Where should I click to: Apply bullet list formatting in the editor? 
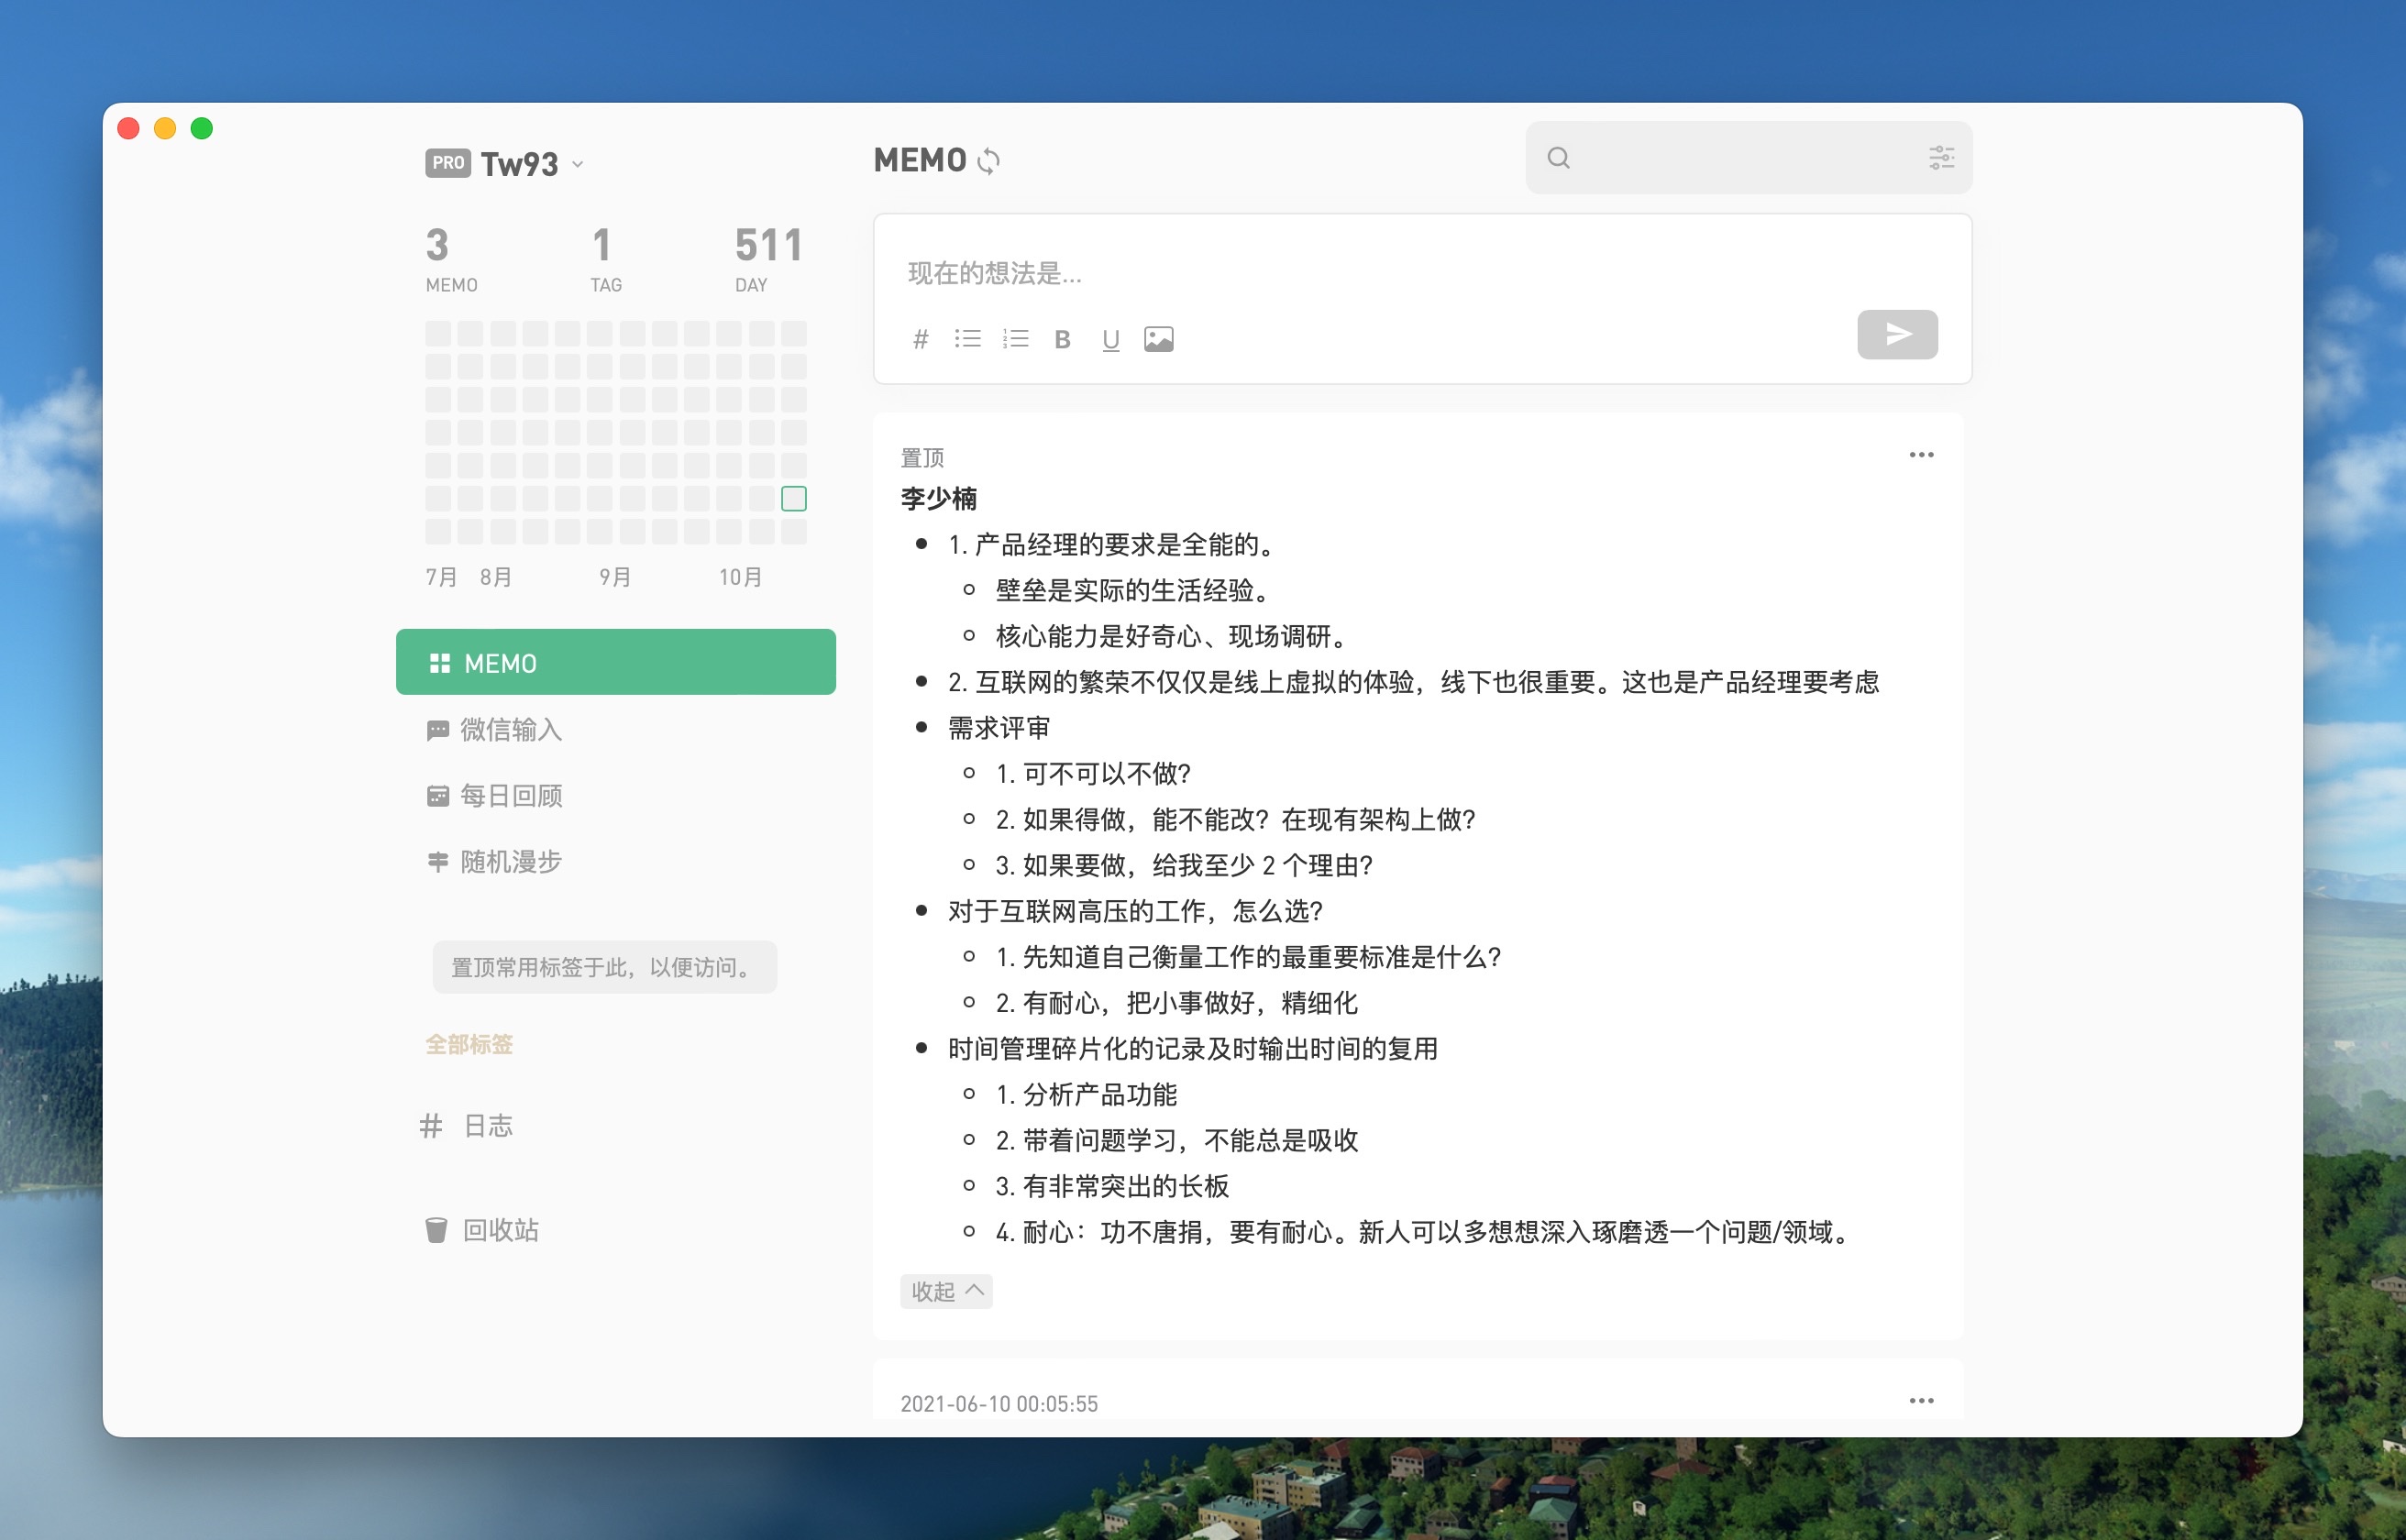coord(967,338)
